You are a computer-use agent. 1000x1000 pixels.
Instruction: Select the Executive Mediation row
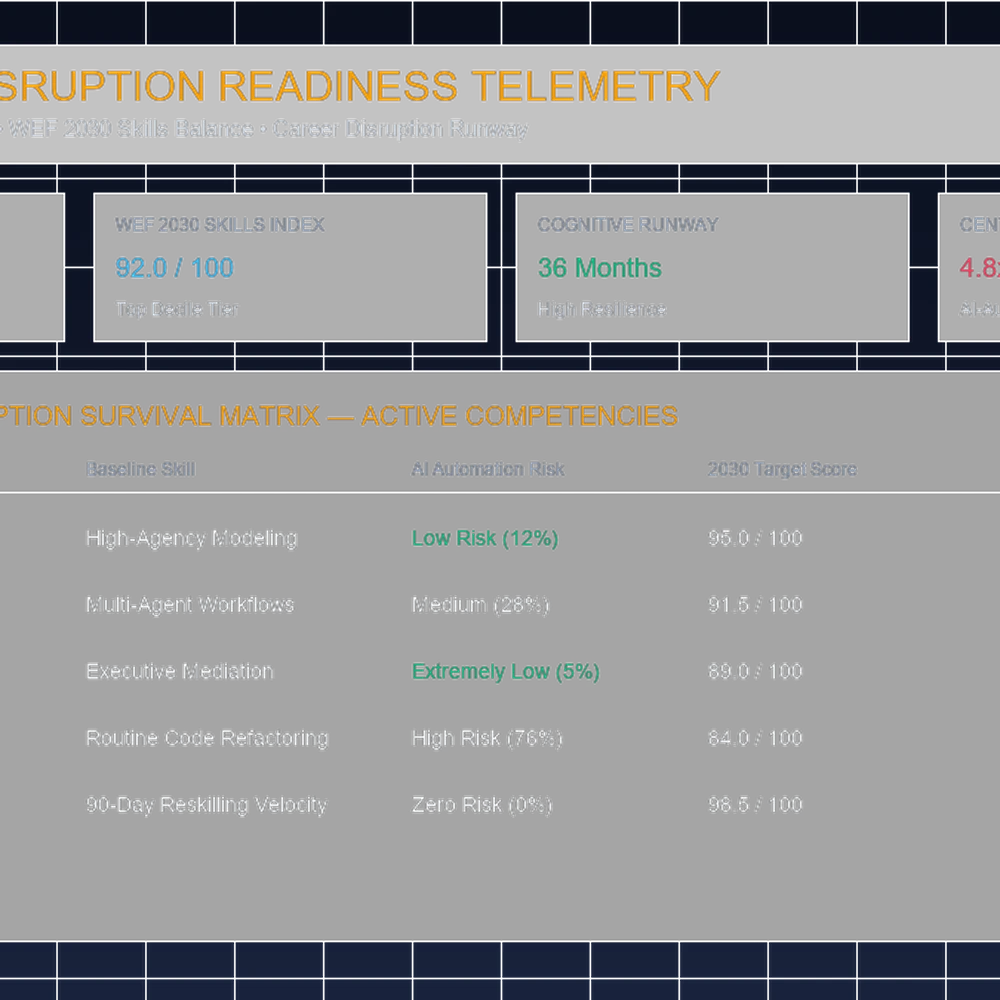500,672
